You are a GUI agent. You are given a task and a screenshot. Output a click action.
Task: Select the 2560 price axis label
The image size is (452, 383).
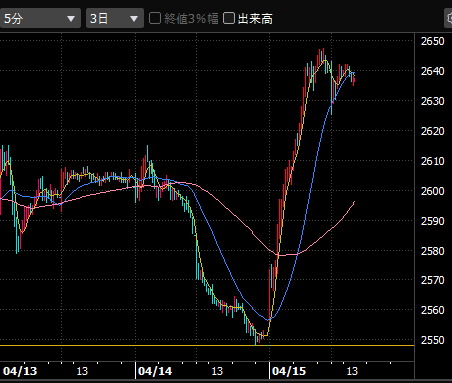click(433, 310)
